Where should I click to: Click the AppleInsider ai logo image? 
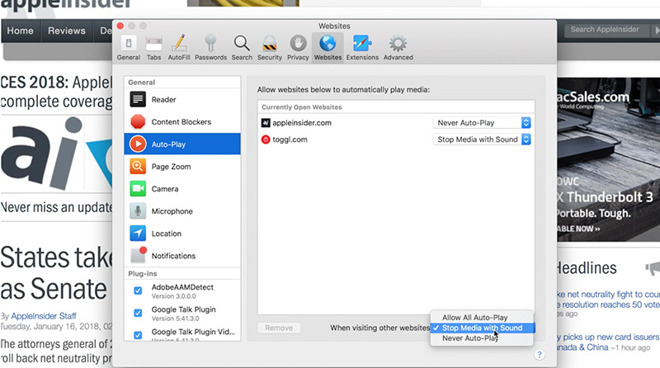tap(56, 153)
